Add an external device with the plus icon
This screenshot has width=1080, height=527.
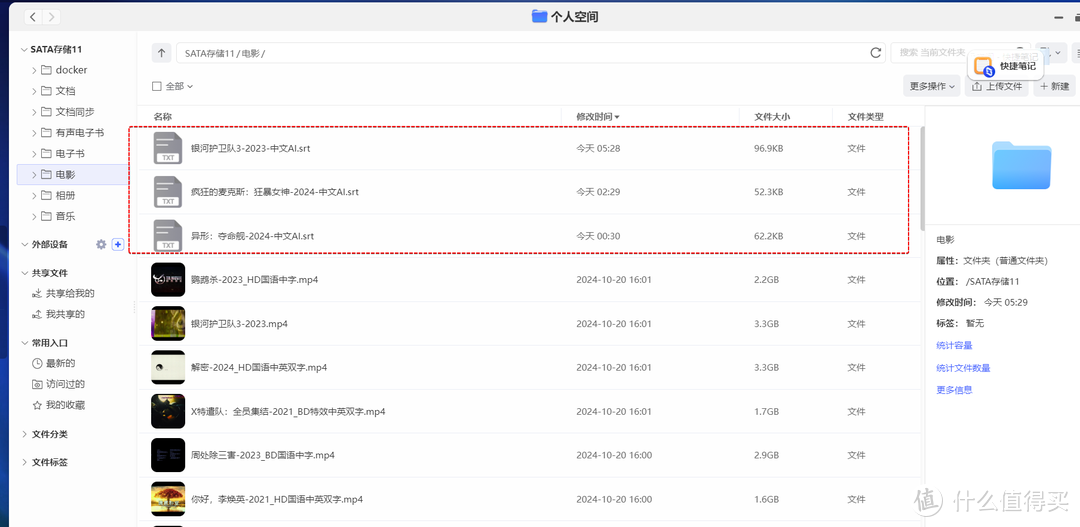coord(117,244)
